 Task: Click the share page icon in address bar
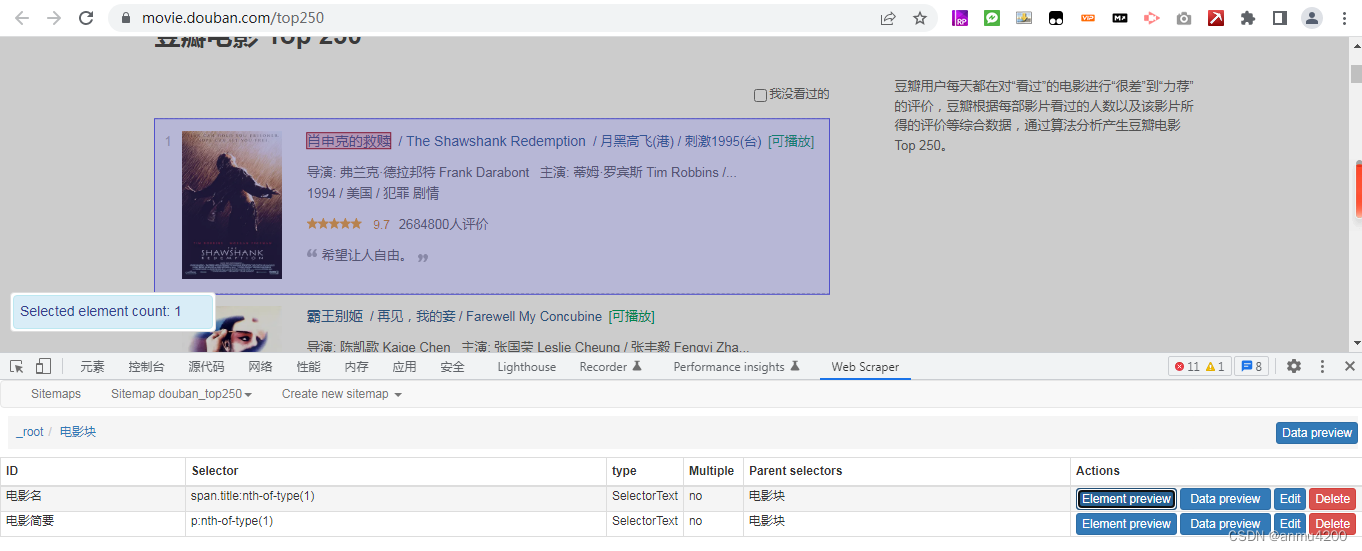pos(888,18)
